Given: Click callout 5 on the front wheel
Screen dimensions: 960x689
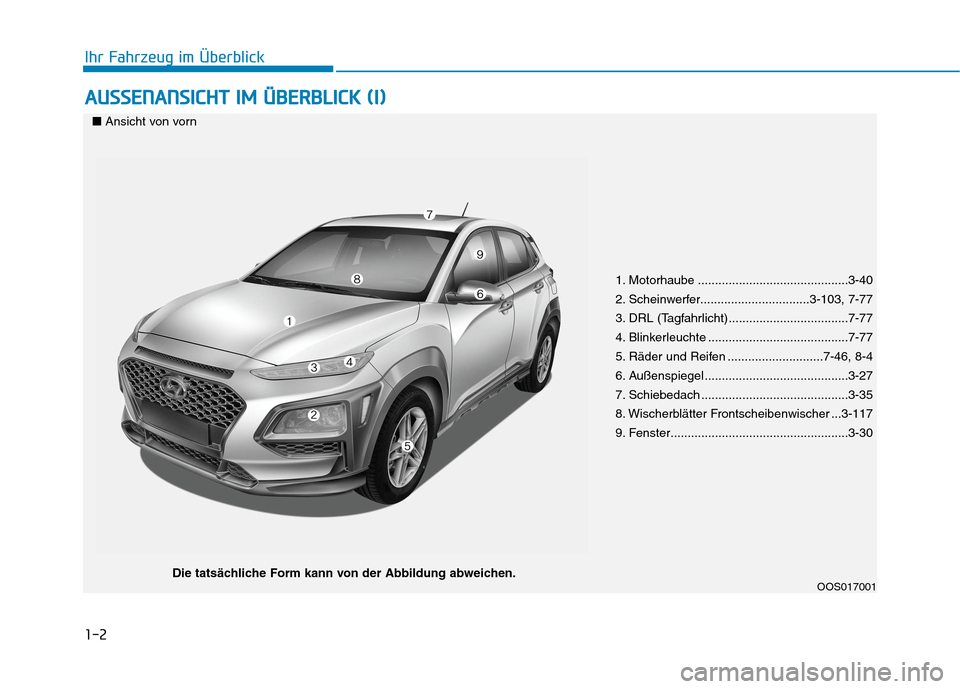Looking at the screenshot, I should coord(408,445).
